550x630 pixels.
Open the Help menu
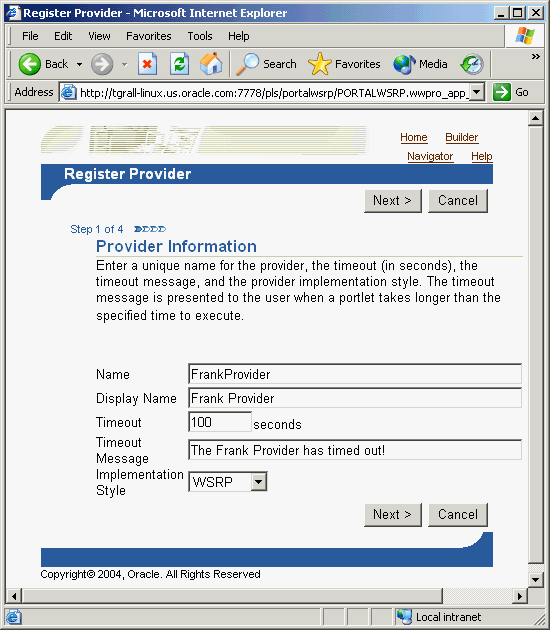tap(239, 36)
